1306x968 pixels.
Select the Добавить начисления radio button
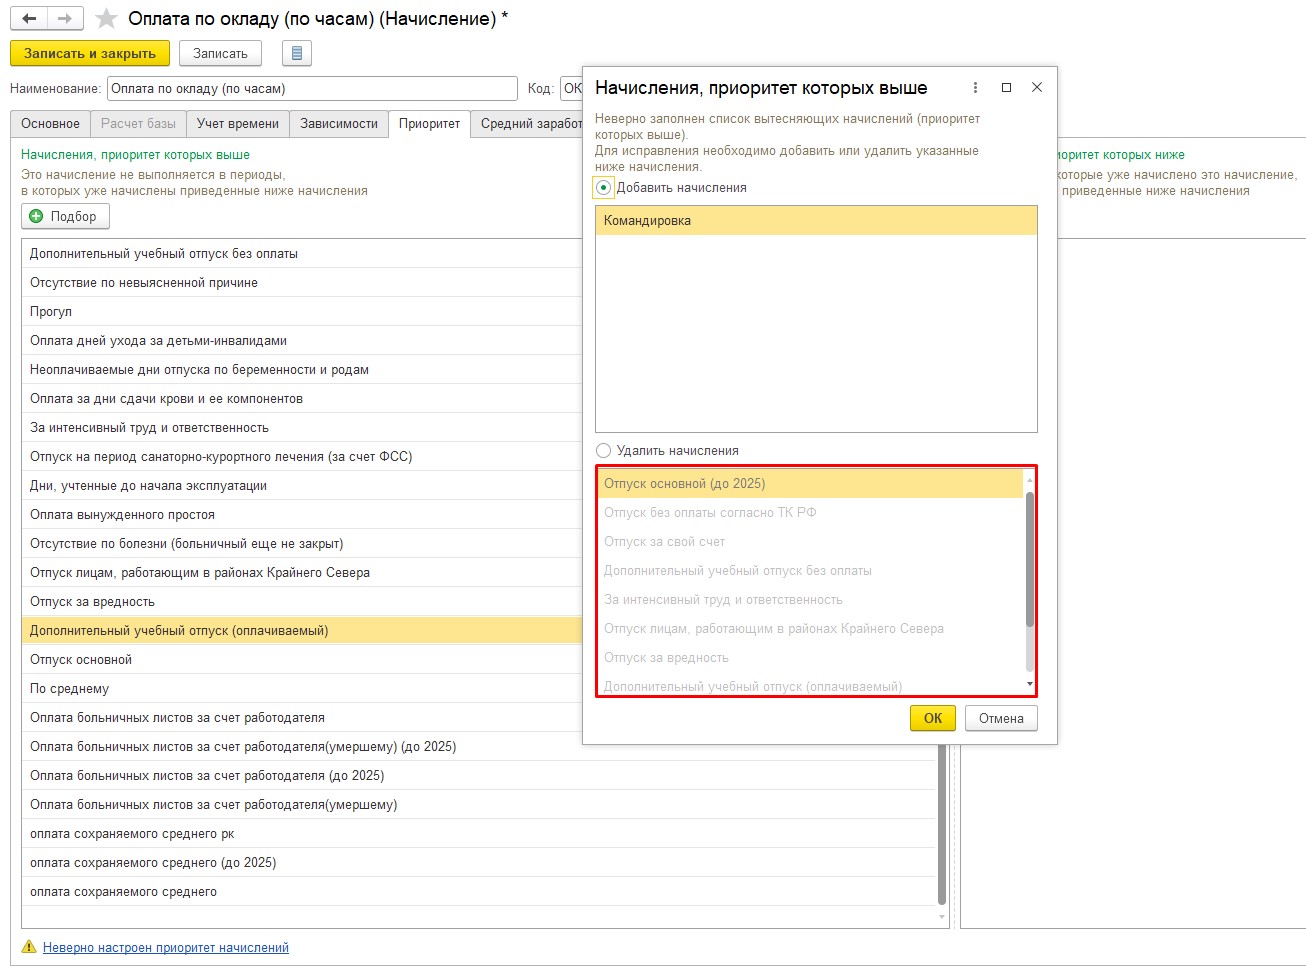[603, 188]
